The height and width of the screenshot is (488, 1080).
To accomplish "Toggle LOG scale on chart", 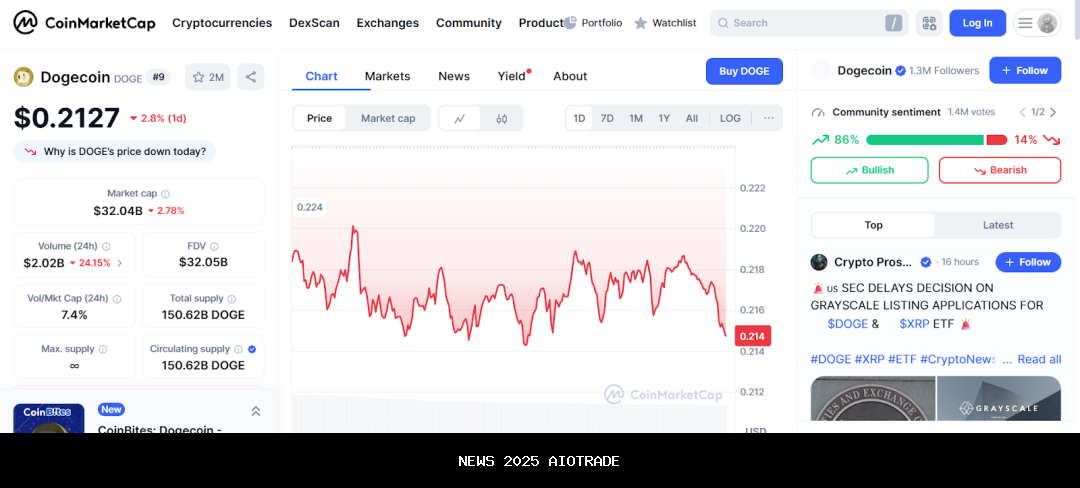I will click(730, 118).
